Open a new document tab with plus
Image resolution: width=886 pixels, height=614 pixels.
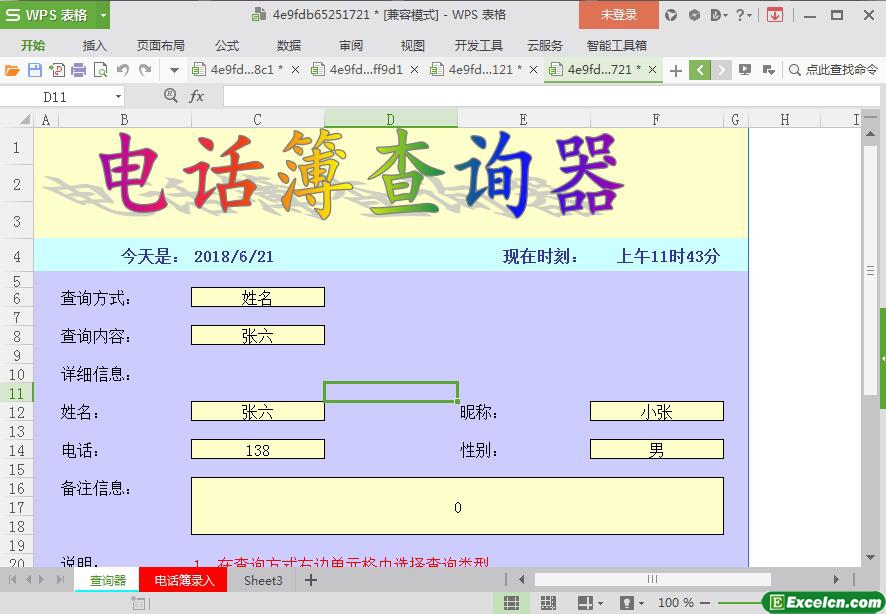pyautogui.click(x=676, y=70)
